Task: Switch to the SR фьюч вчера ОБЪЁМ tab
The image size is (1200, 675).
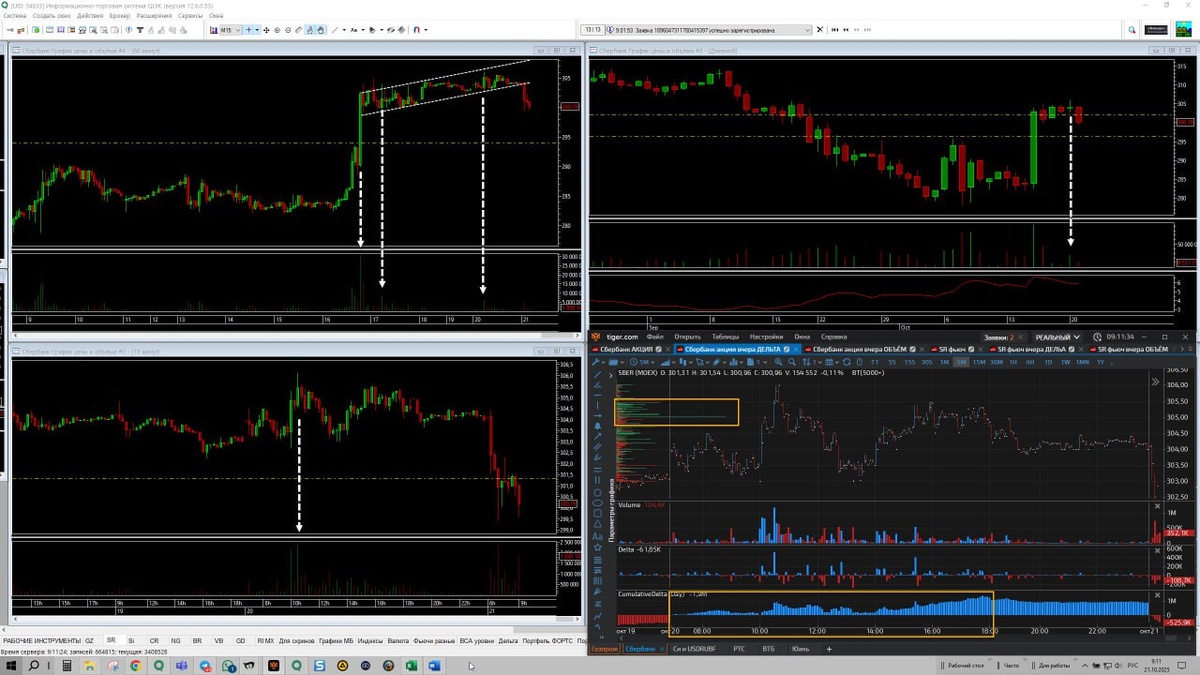Action: (1131, 349)
